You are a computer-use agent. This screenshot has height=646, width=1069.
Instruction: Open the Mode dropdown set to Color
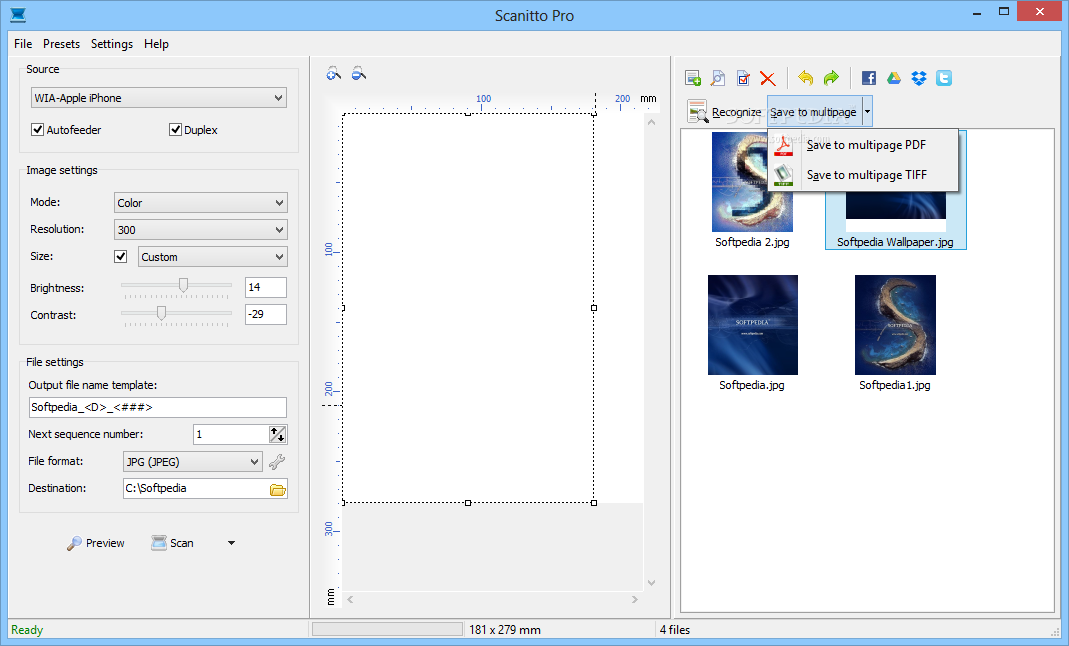pyautogui.click(x=200, y=202)
